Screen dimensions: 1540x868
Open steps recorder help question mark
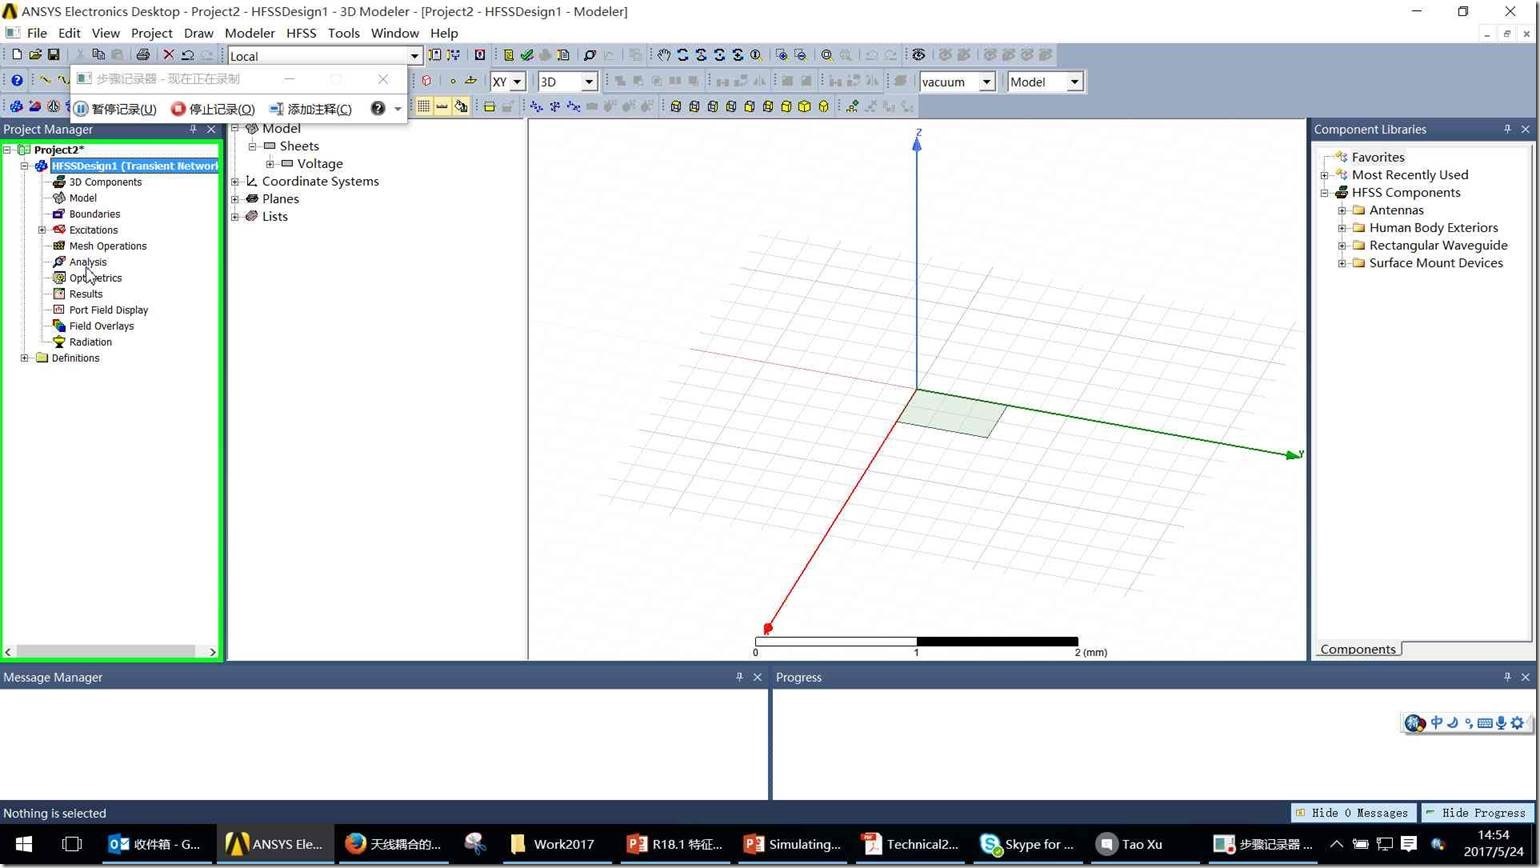point(378,108)
